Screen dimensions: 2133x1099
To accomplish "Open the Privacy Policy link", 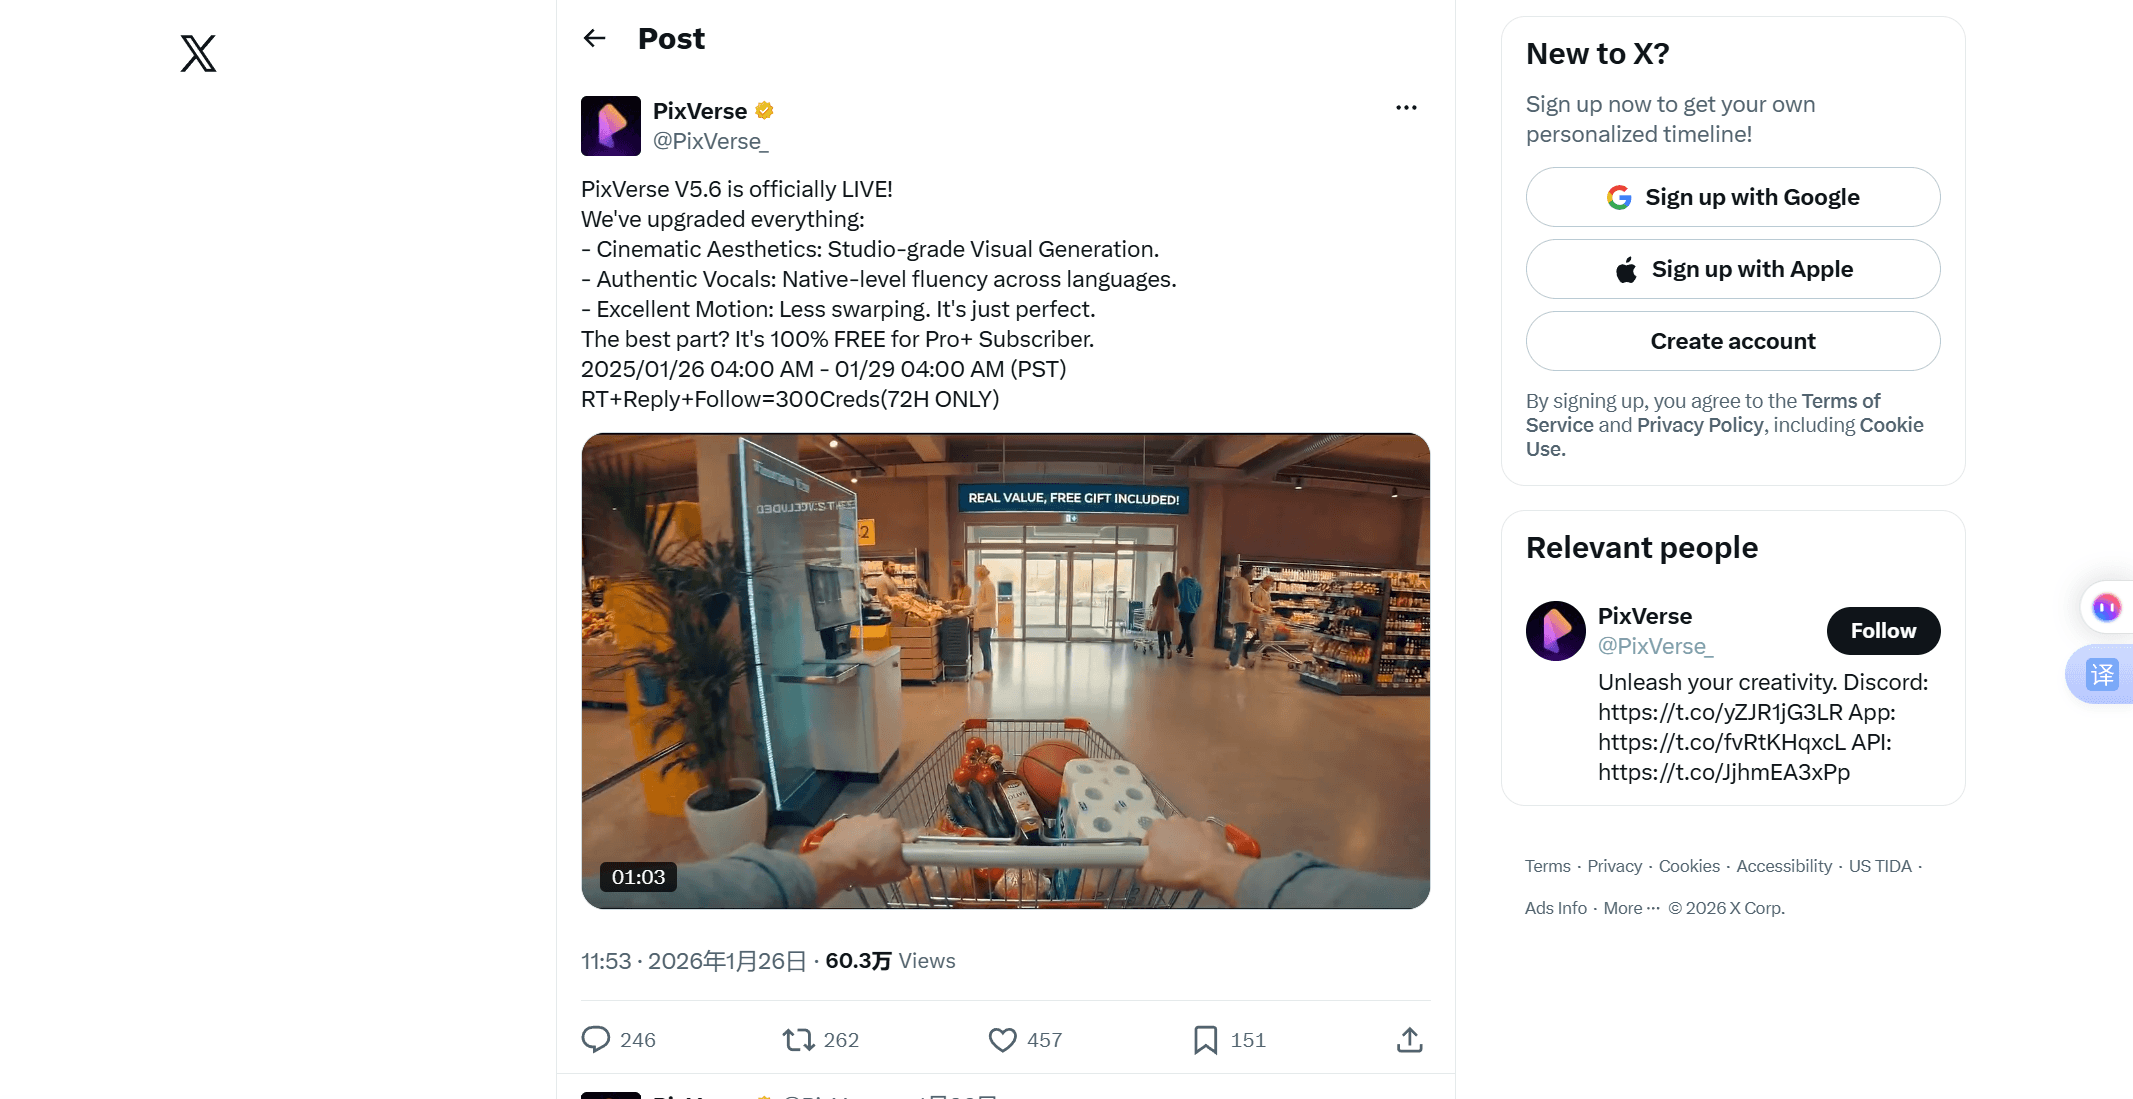I will click(x=1700, y=425).
